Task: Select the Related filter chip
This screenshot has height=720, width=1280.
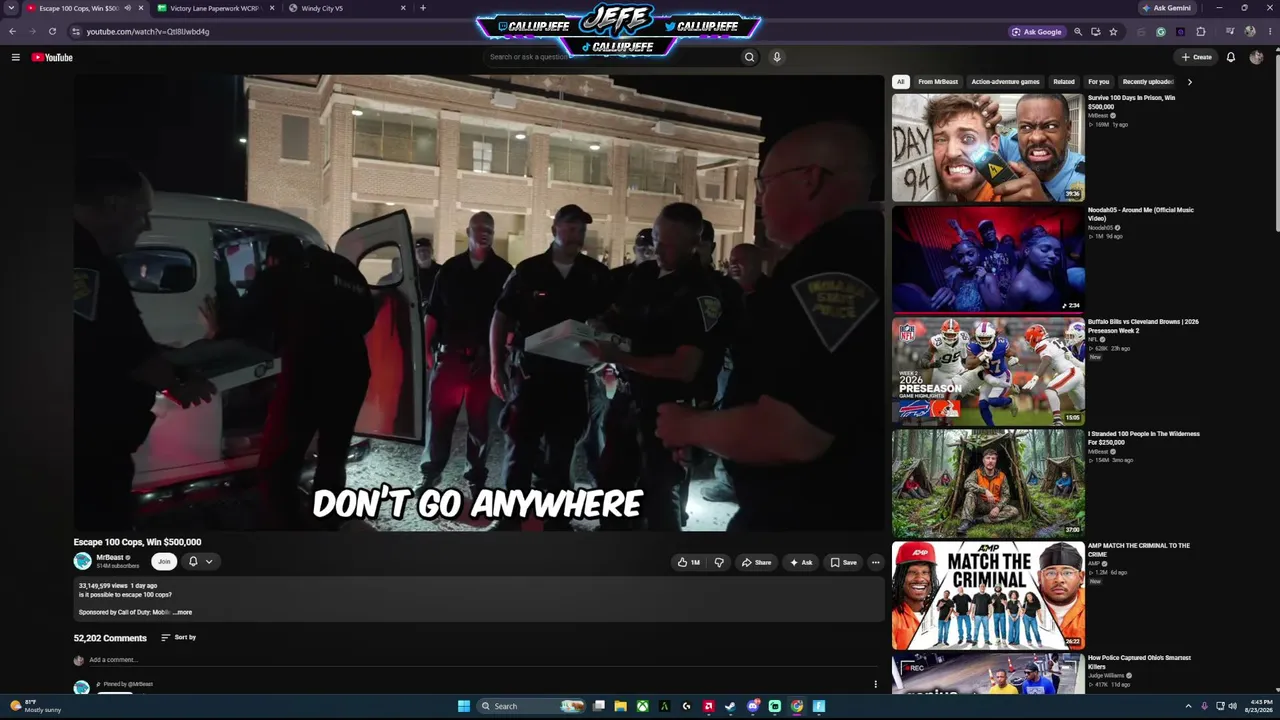Action: (x=1064, y=82)
